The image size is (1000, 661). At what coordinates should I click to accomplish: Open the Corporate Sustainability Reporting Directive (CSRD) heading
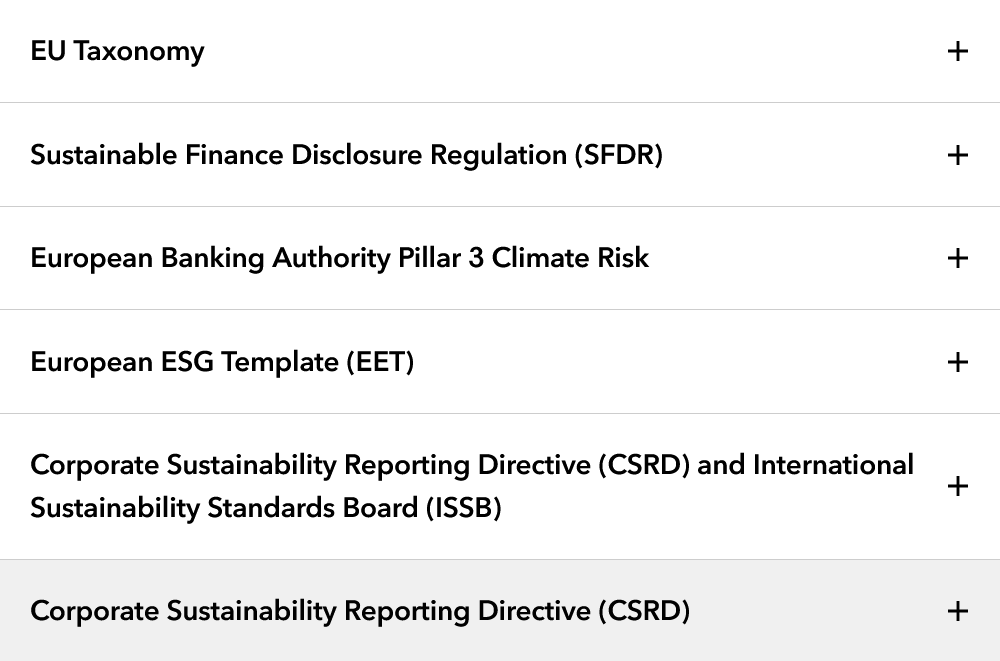(360, 611)
